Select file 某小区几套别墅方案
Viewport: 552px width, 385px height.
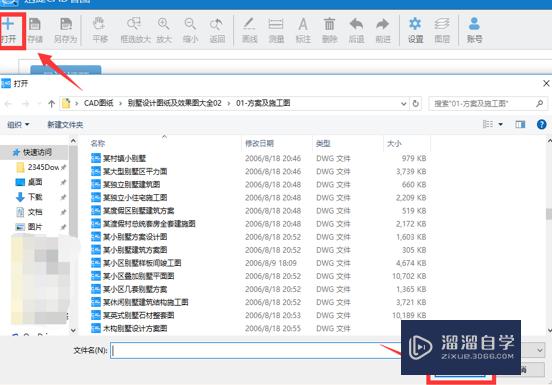point(135,289)
